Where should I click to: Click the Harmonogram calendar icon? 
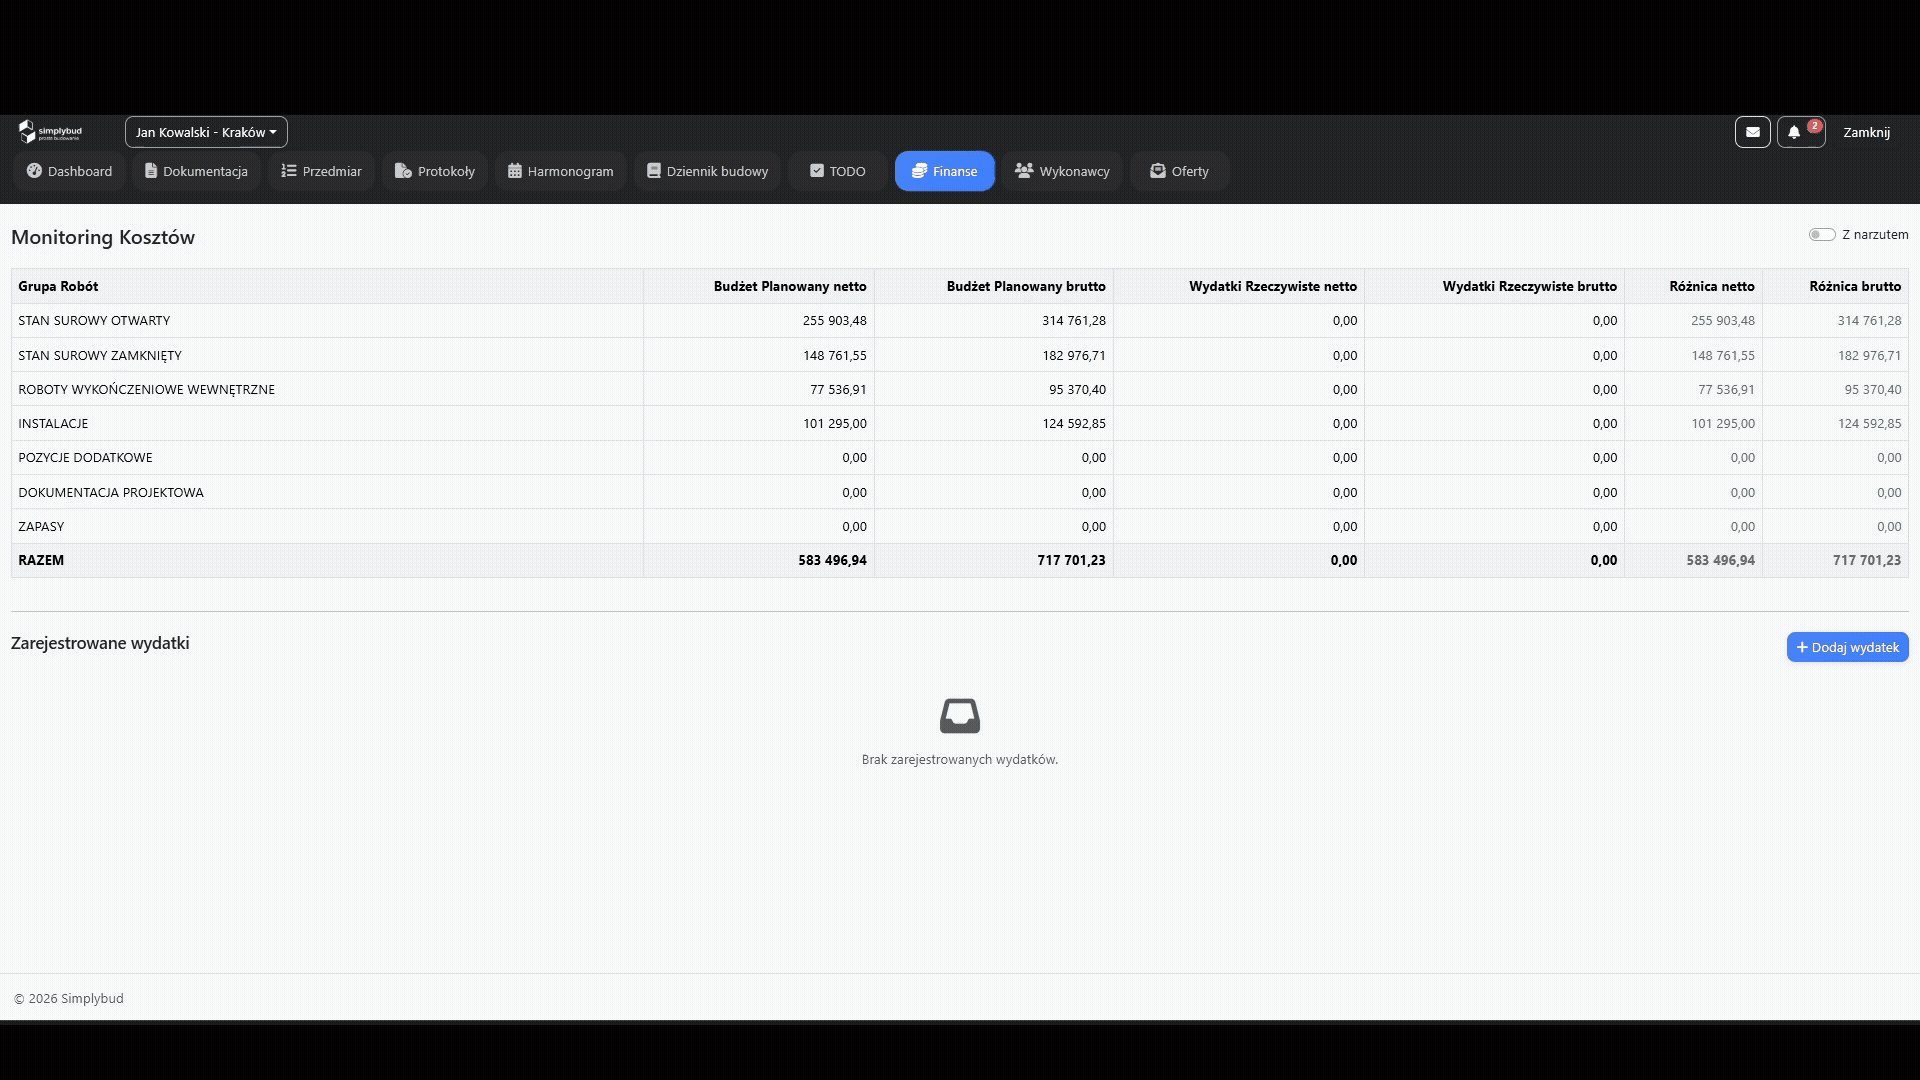[515, 171]
